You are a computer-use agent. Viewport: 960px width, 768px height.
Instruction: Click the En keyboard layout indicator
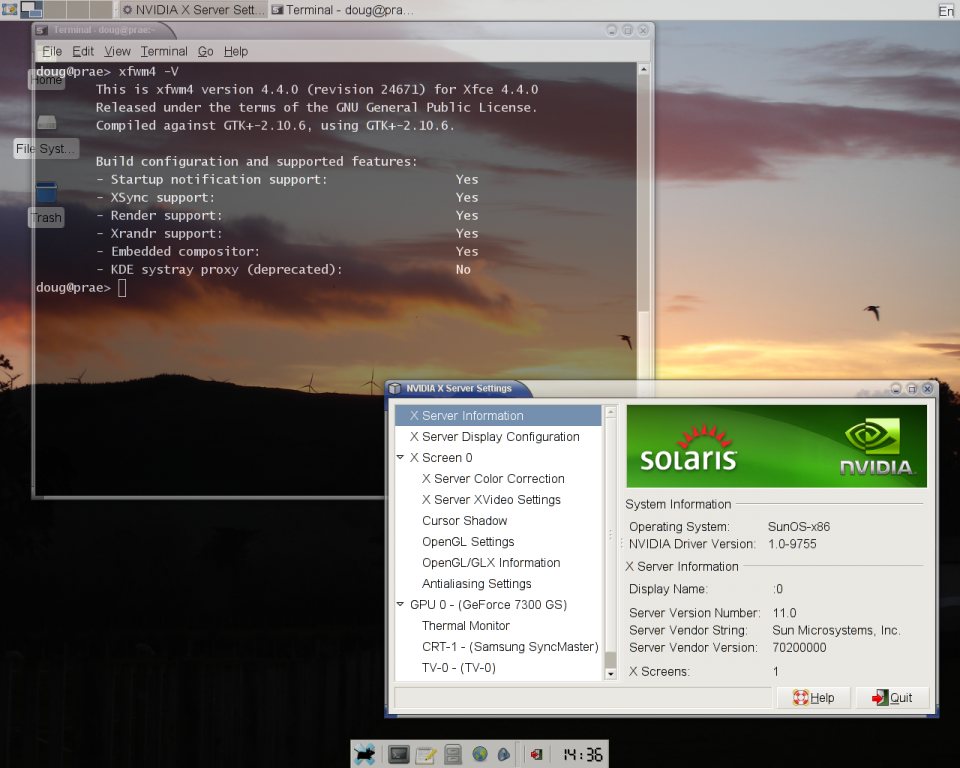coord(946,10)
